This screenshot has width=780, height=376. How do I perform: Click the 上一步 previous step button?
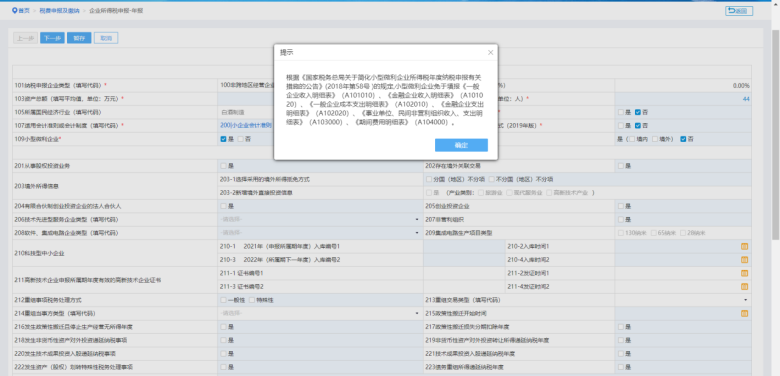[25, 38]
